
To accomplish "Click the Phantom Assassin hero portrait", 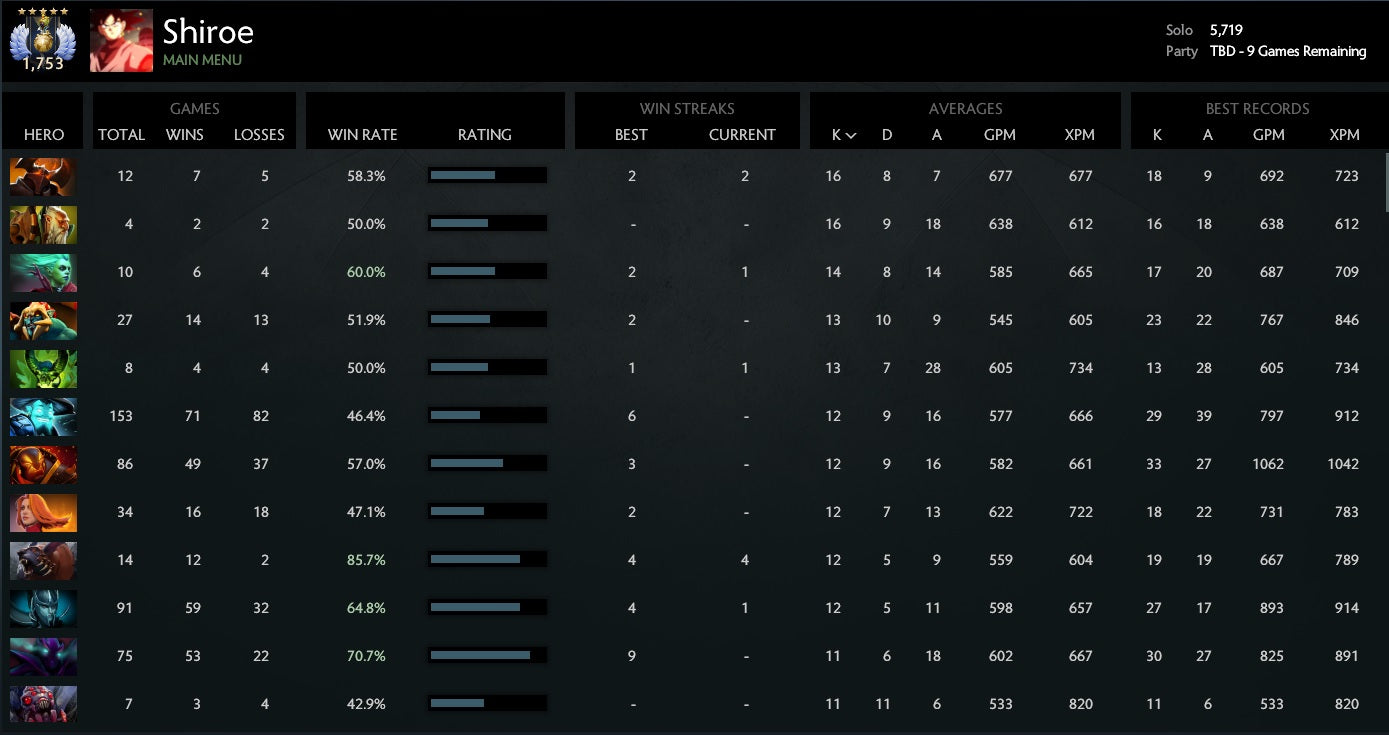I will [43, 608].
